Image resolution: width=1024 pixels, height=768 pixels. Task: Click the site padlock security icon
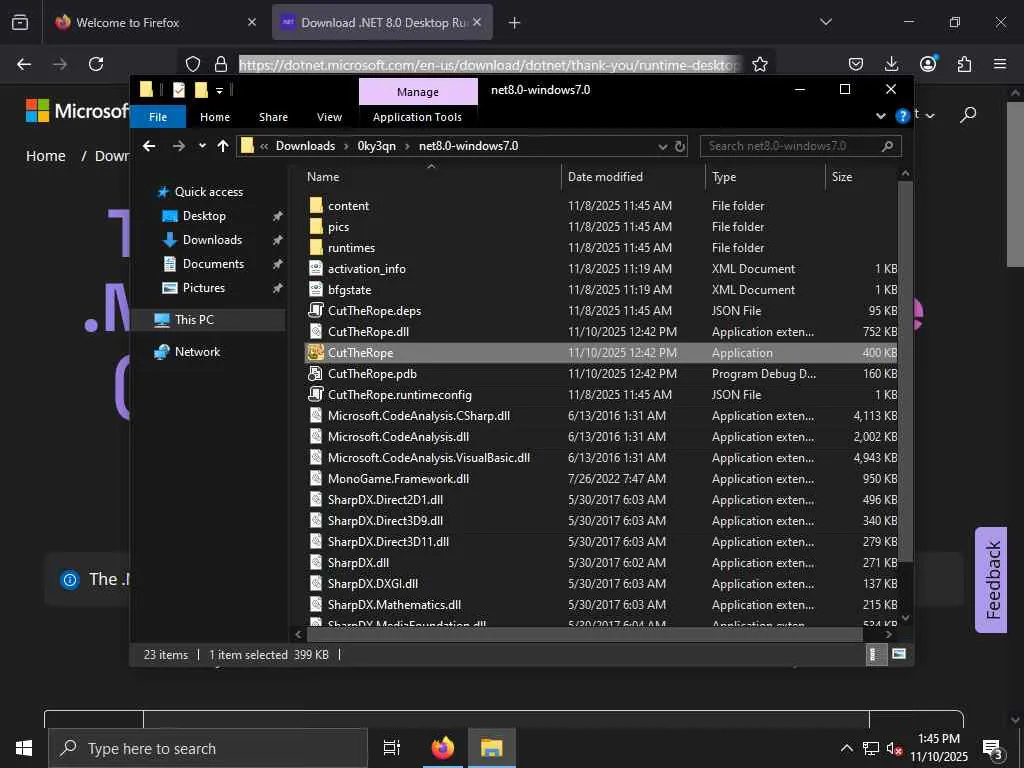click(221, 64)
